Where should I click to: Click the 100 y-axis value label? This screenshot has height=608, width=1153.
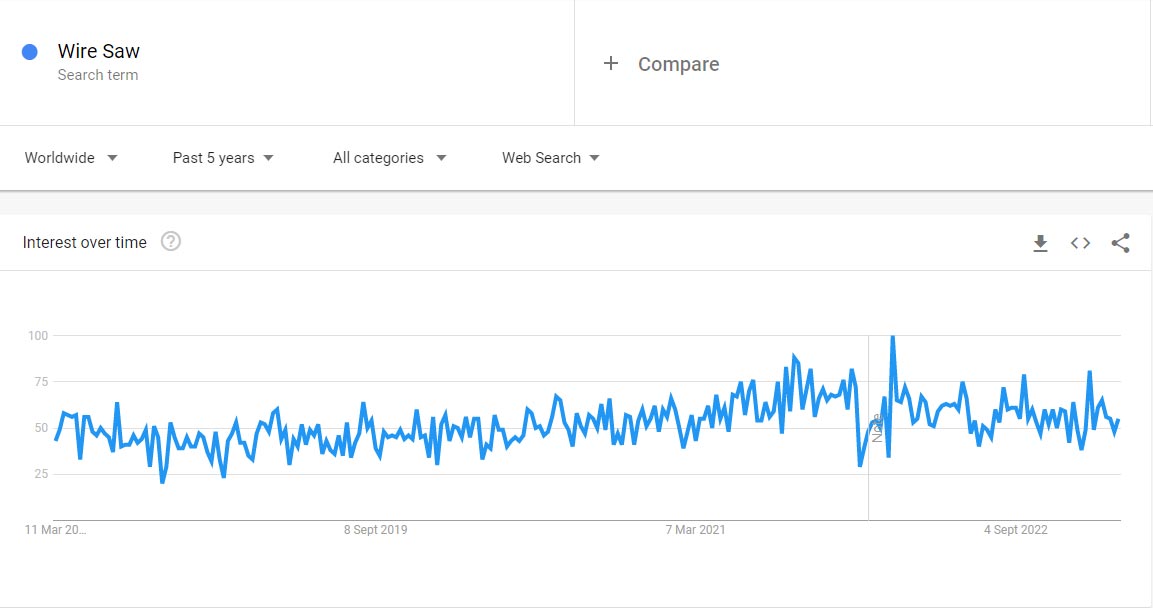(x=37, y=335)
